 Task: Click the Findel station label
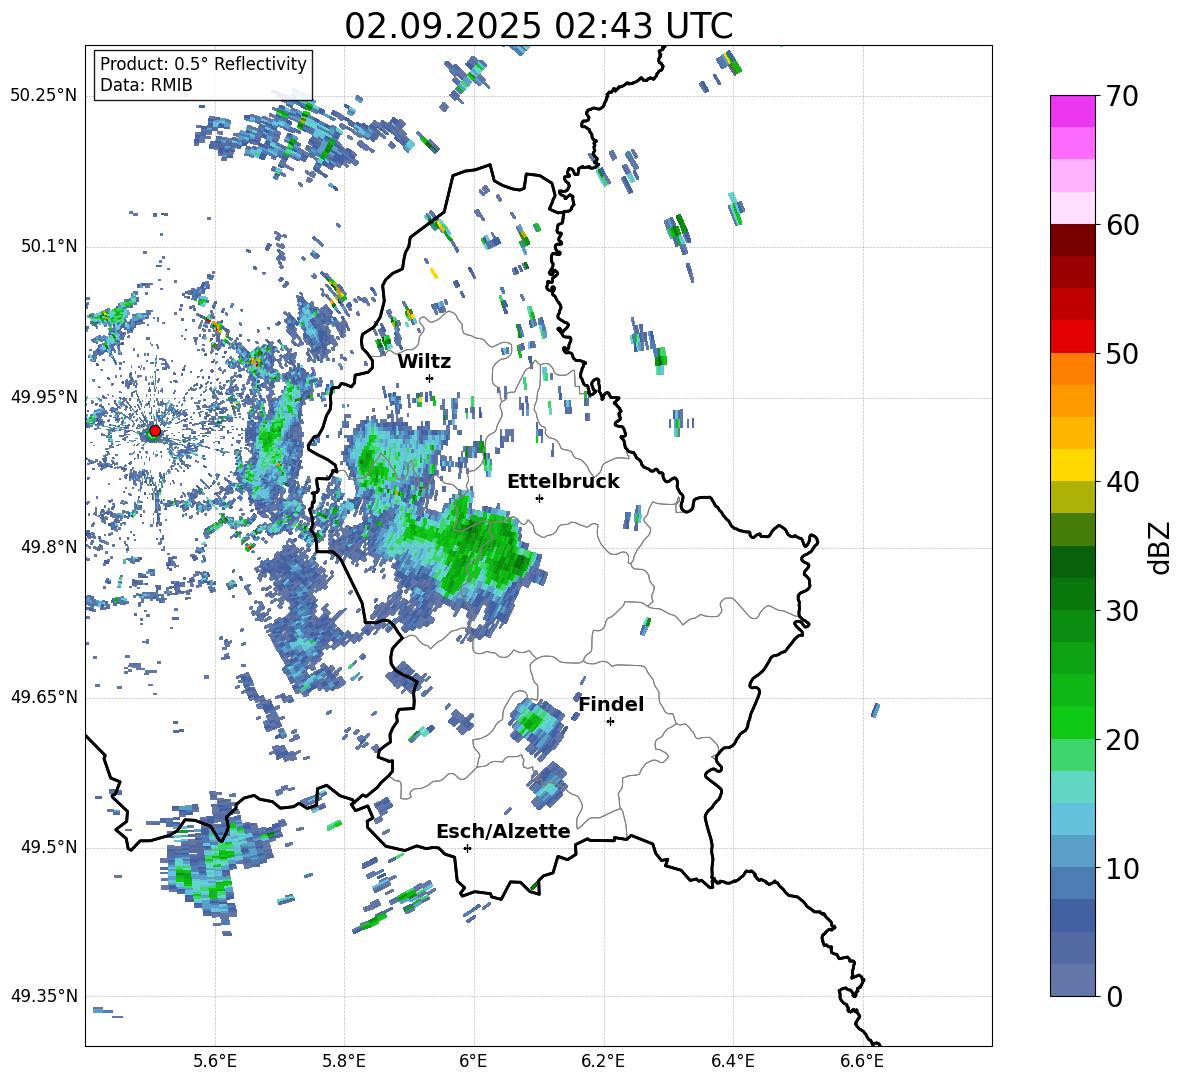[x=611, y=704]
